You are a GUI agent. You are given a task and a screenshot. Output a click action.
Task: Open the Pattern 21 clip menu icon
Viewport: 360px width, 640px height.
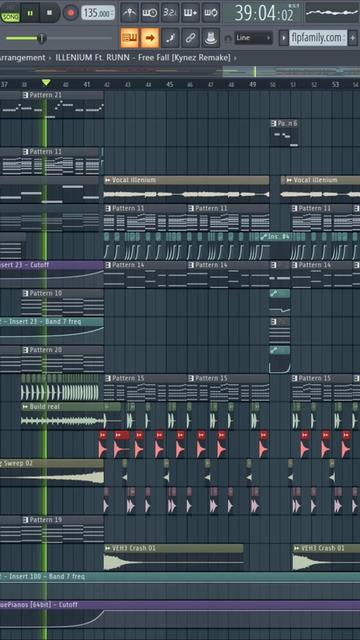pyautogui.click(x=26, y=95)
